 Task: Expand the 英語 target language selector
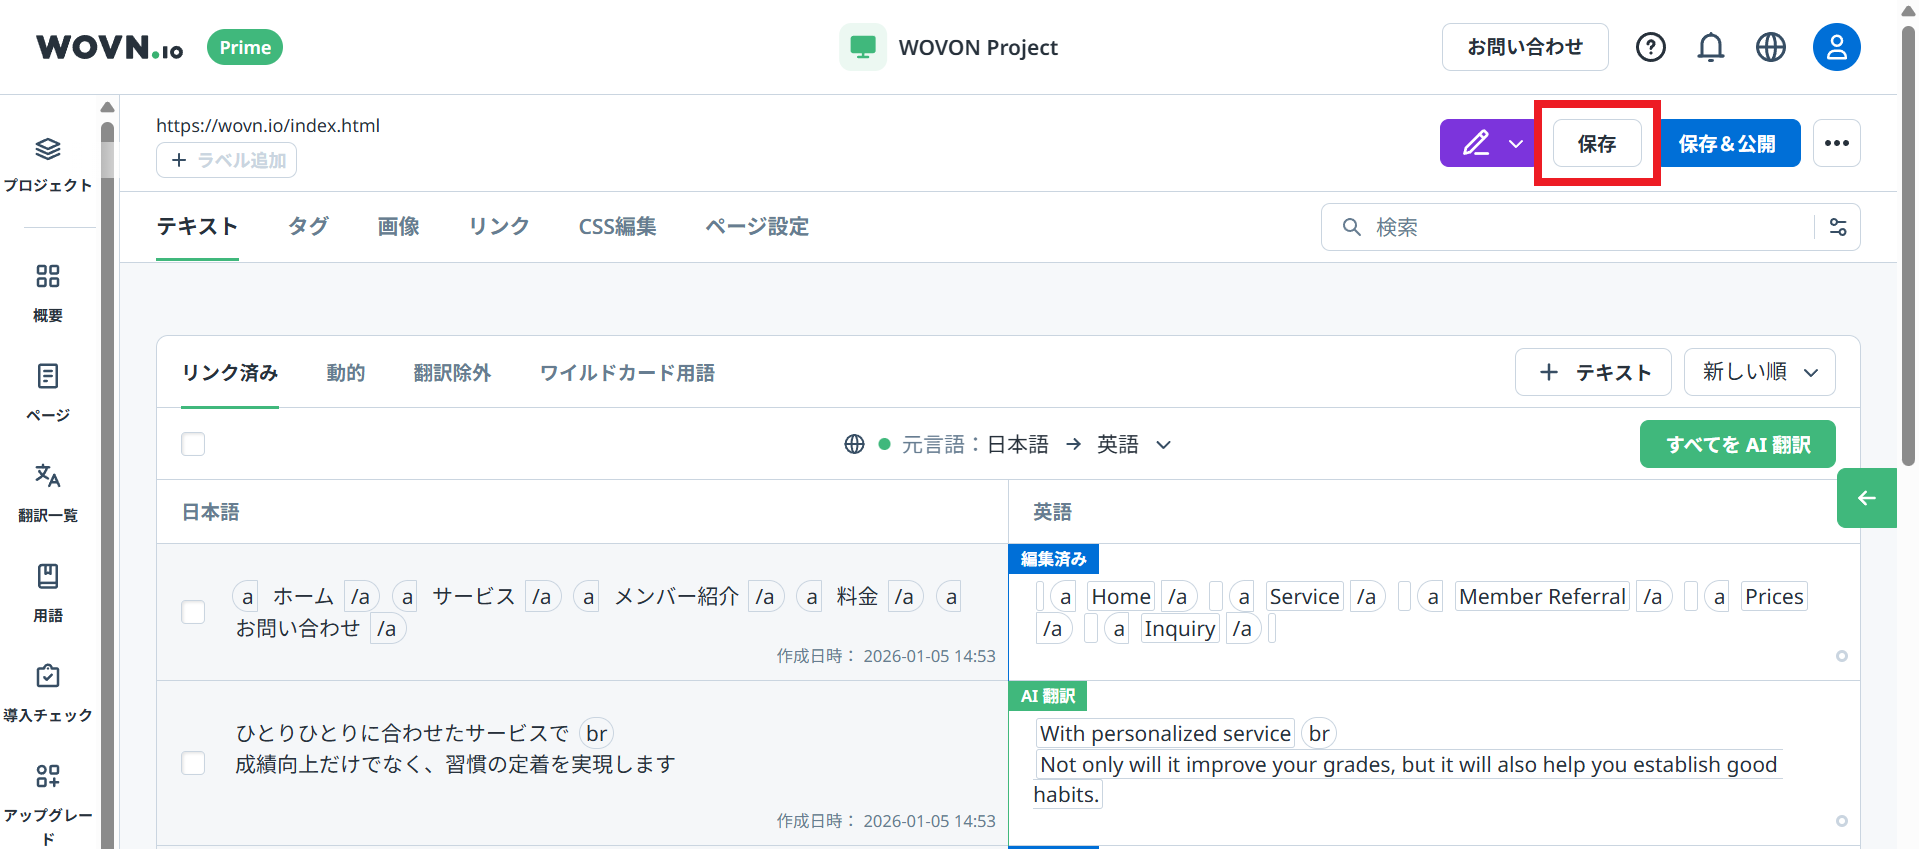coord(1133,444)
